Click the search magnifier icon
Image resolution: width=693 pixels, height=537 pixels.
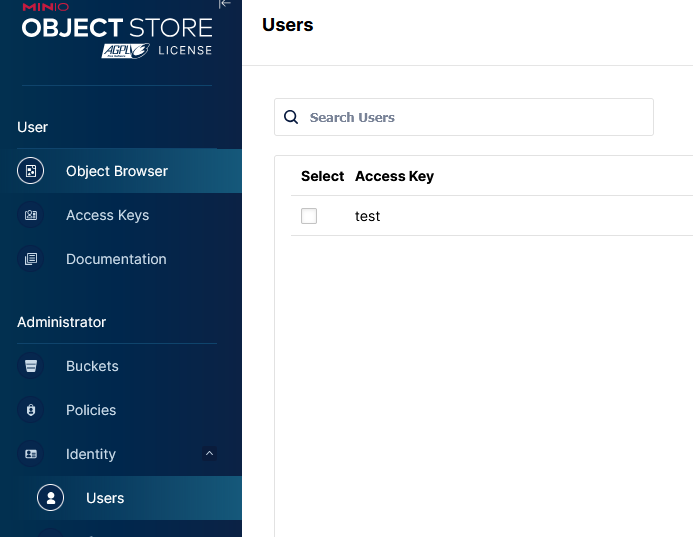tap(292, 117)
